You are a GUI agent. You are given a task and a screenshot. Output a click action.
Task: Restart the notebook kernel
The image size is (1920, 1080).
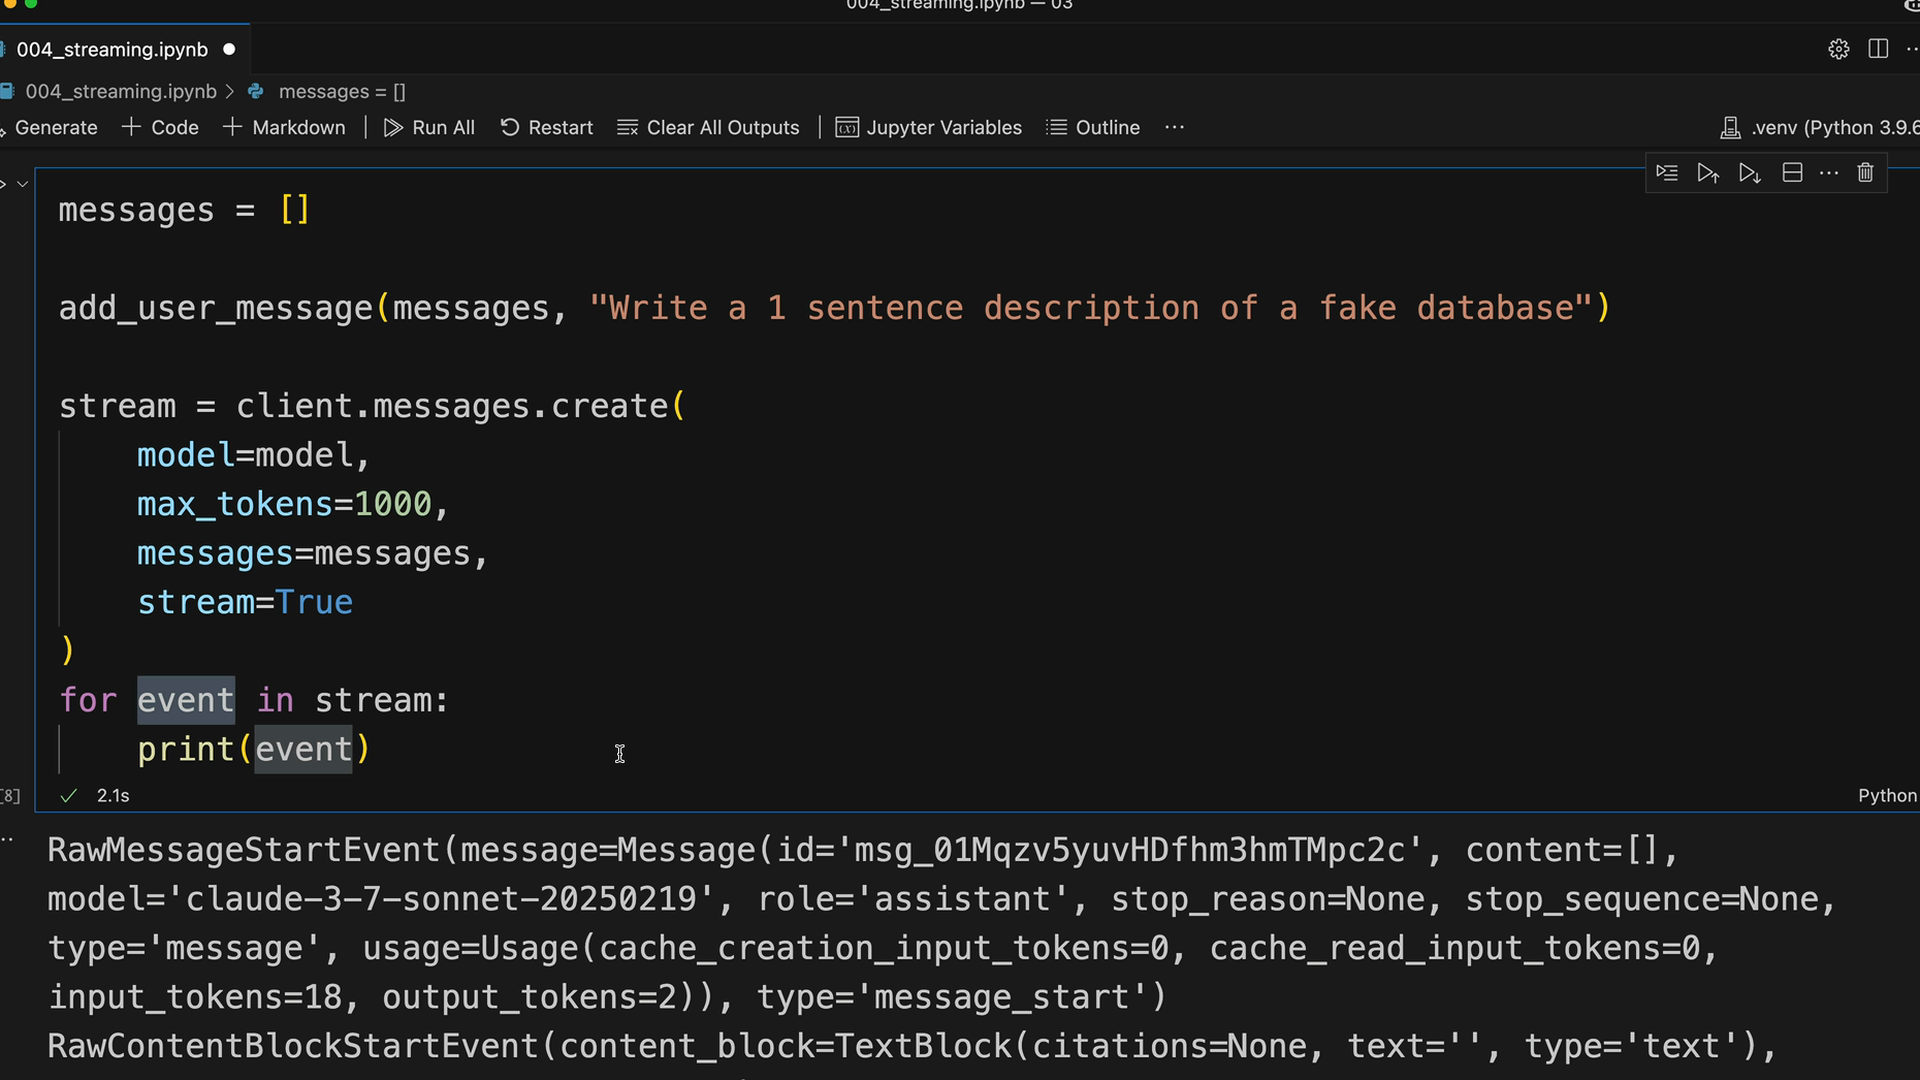pos(546,127)
